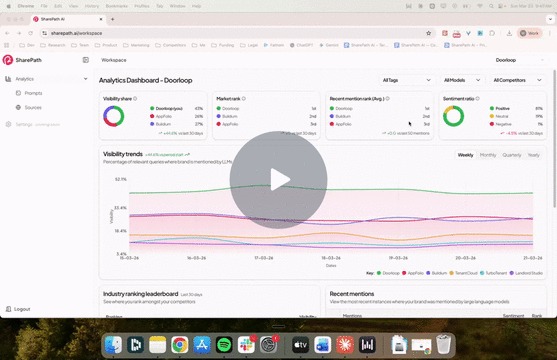
Task: Bookmark the page with the star icon
Action: tap(428, 33)
